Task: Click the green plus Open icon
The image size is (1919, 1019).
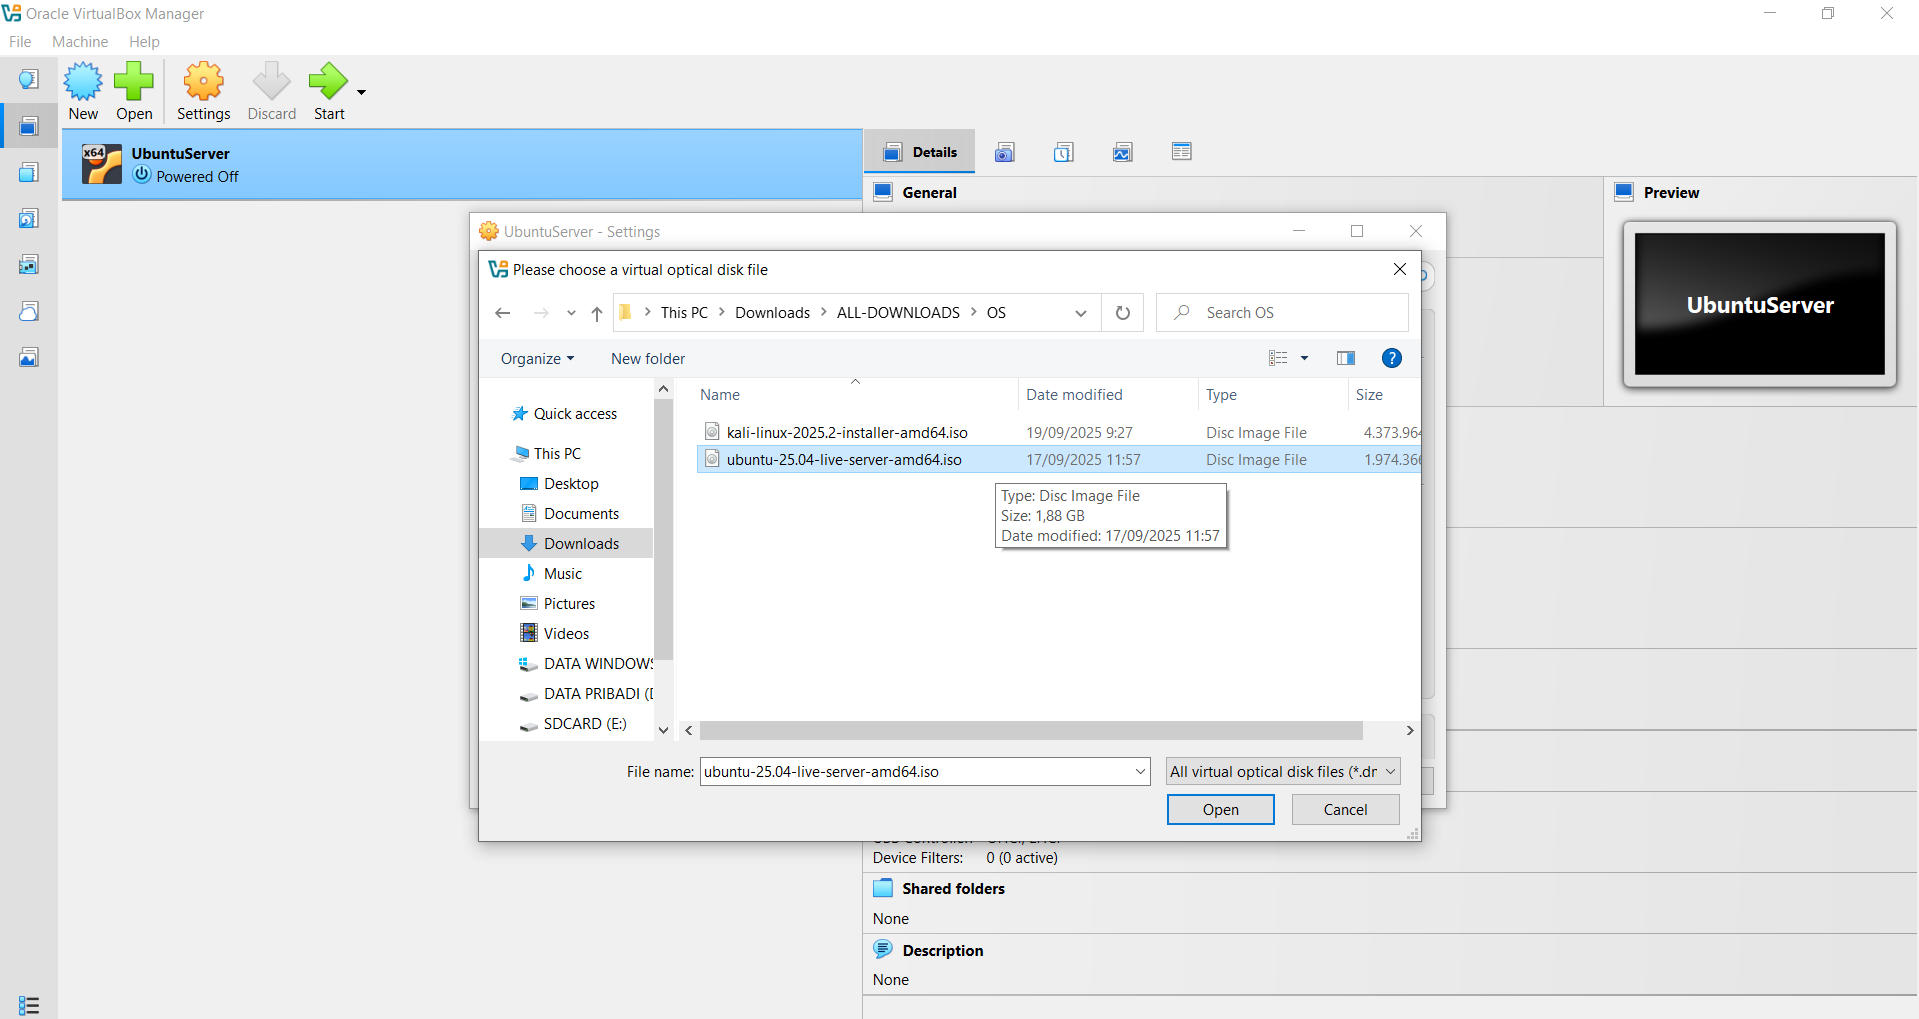Action: coord(134,82)
